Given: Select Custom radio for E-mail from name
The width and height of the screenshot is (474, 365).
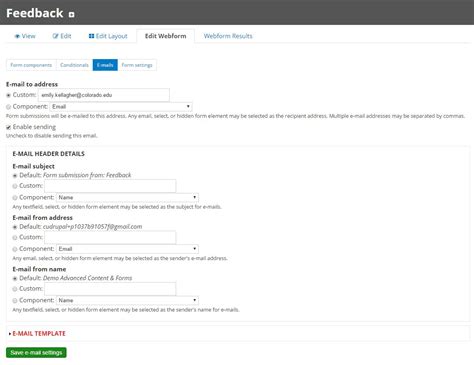Looking at the screenshot, I should click(15, 289).
